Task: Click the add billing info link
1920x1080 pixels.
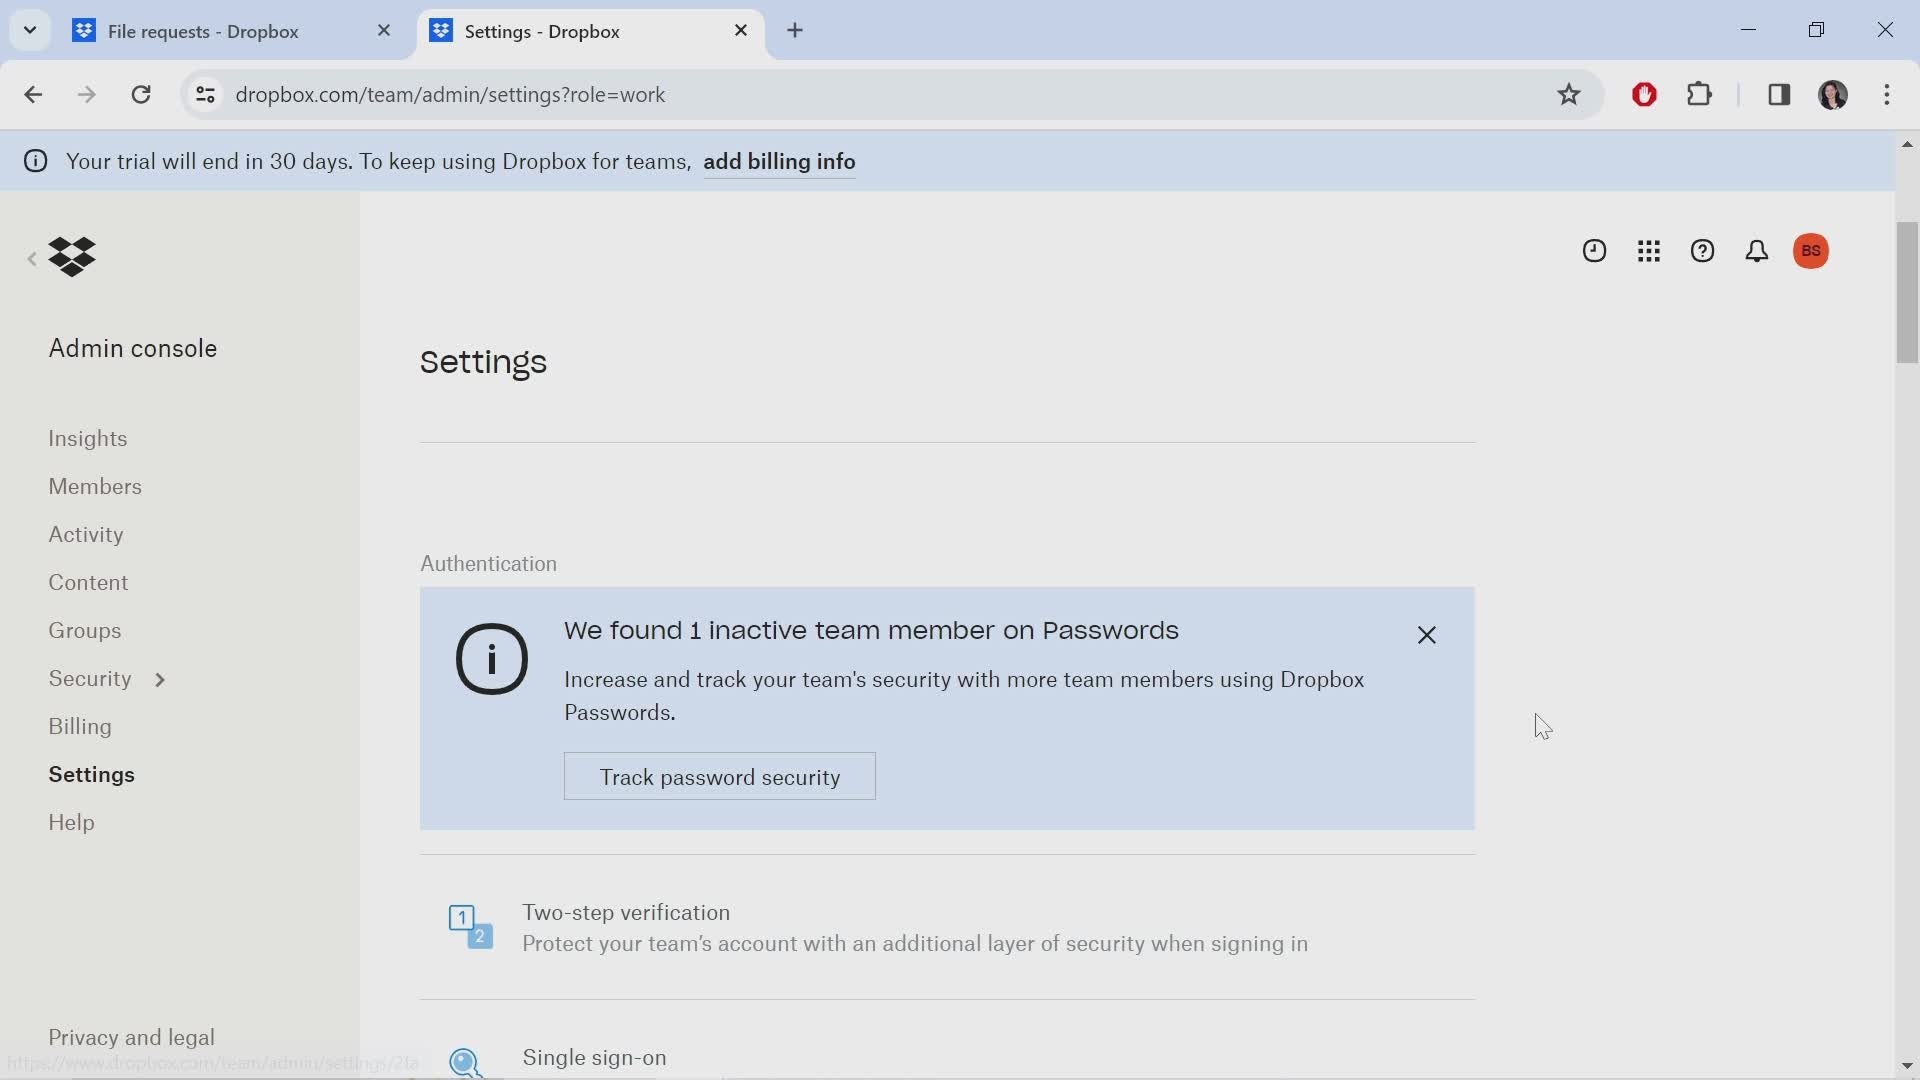Action: pyautogui.click(x=779, y=161)
